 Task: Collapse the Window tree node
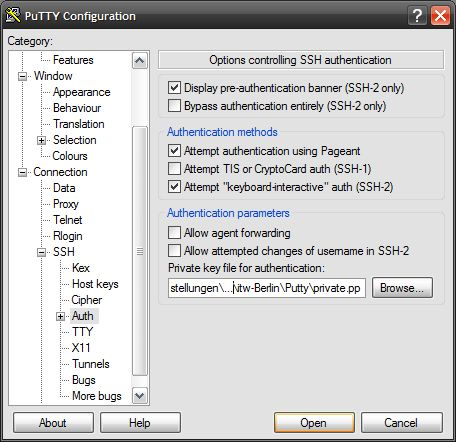click(22, 76)
